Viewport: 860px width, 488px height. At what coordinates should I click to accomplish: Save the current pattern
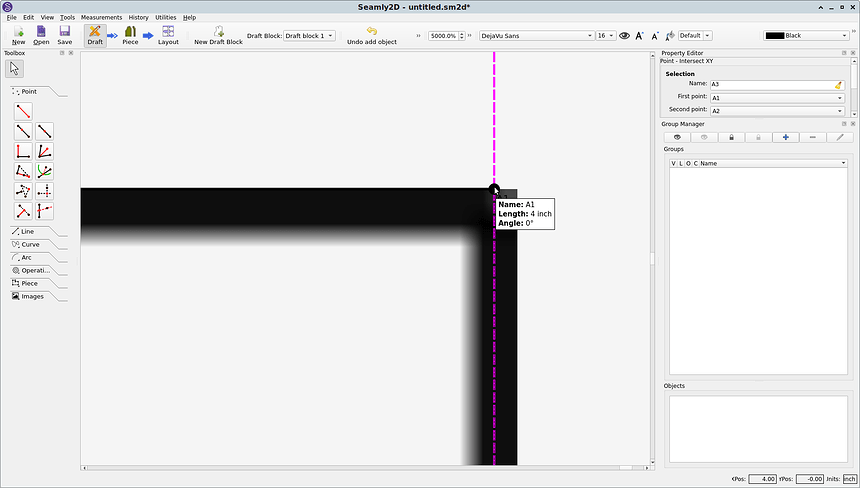pos(65,35)
